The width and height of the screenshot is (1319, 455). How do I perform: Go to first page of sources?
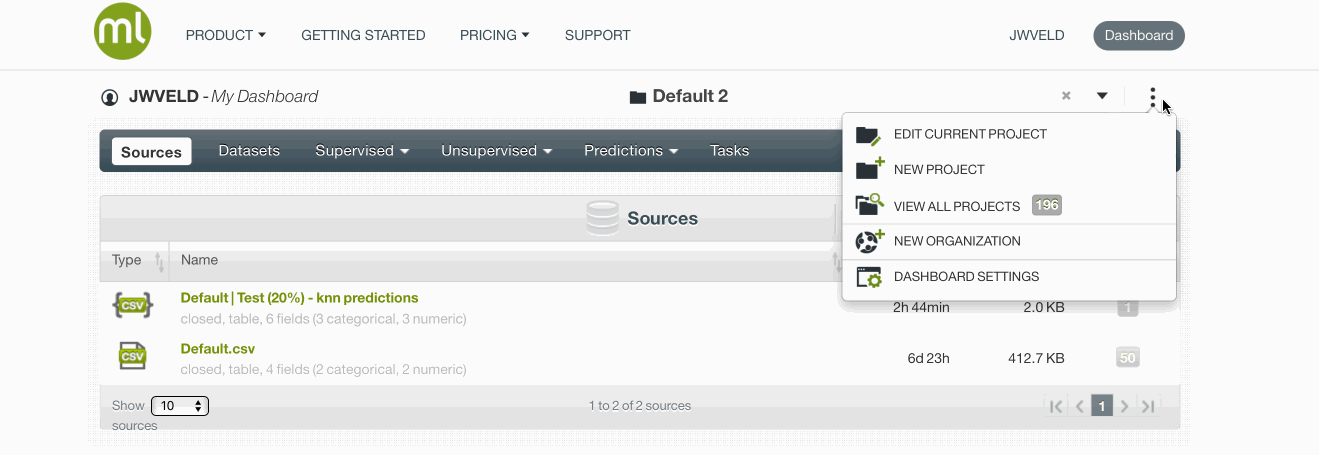coord(1055,406)
